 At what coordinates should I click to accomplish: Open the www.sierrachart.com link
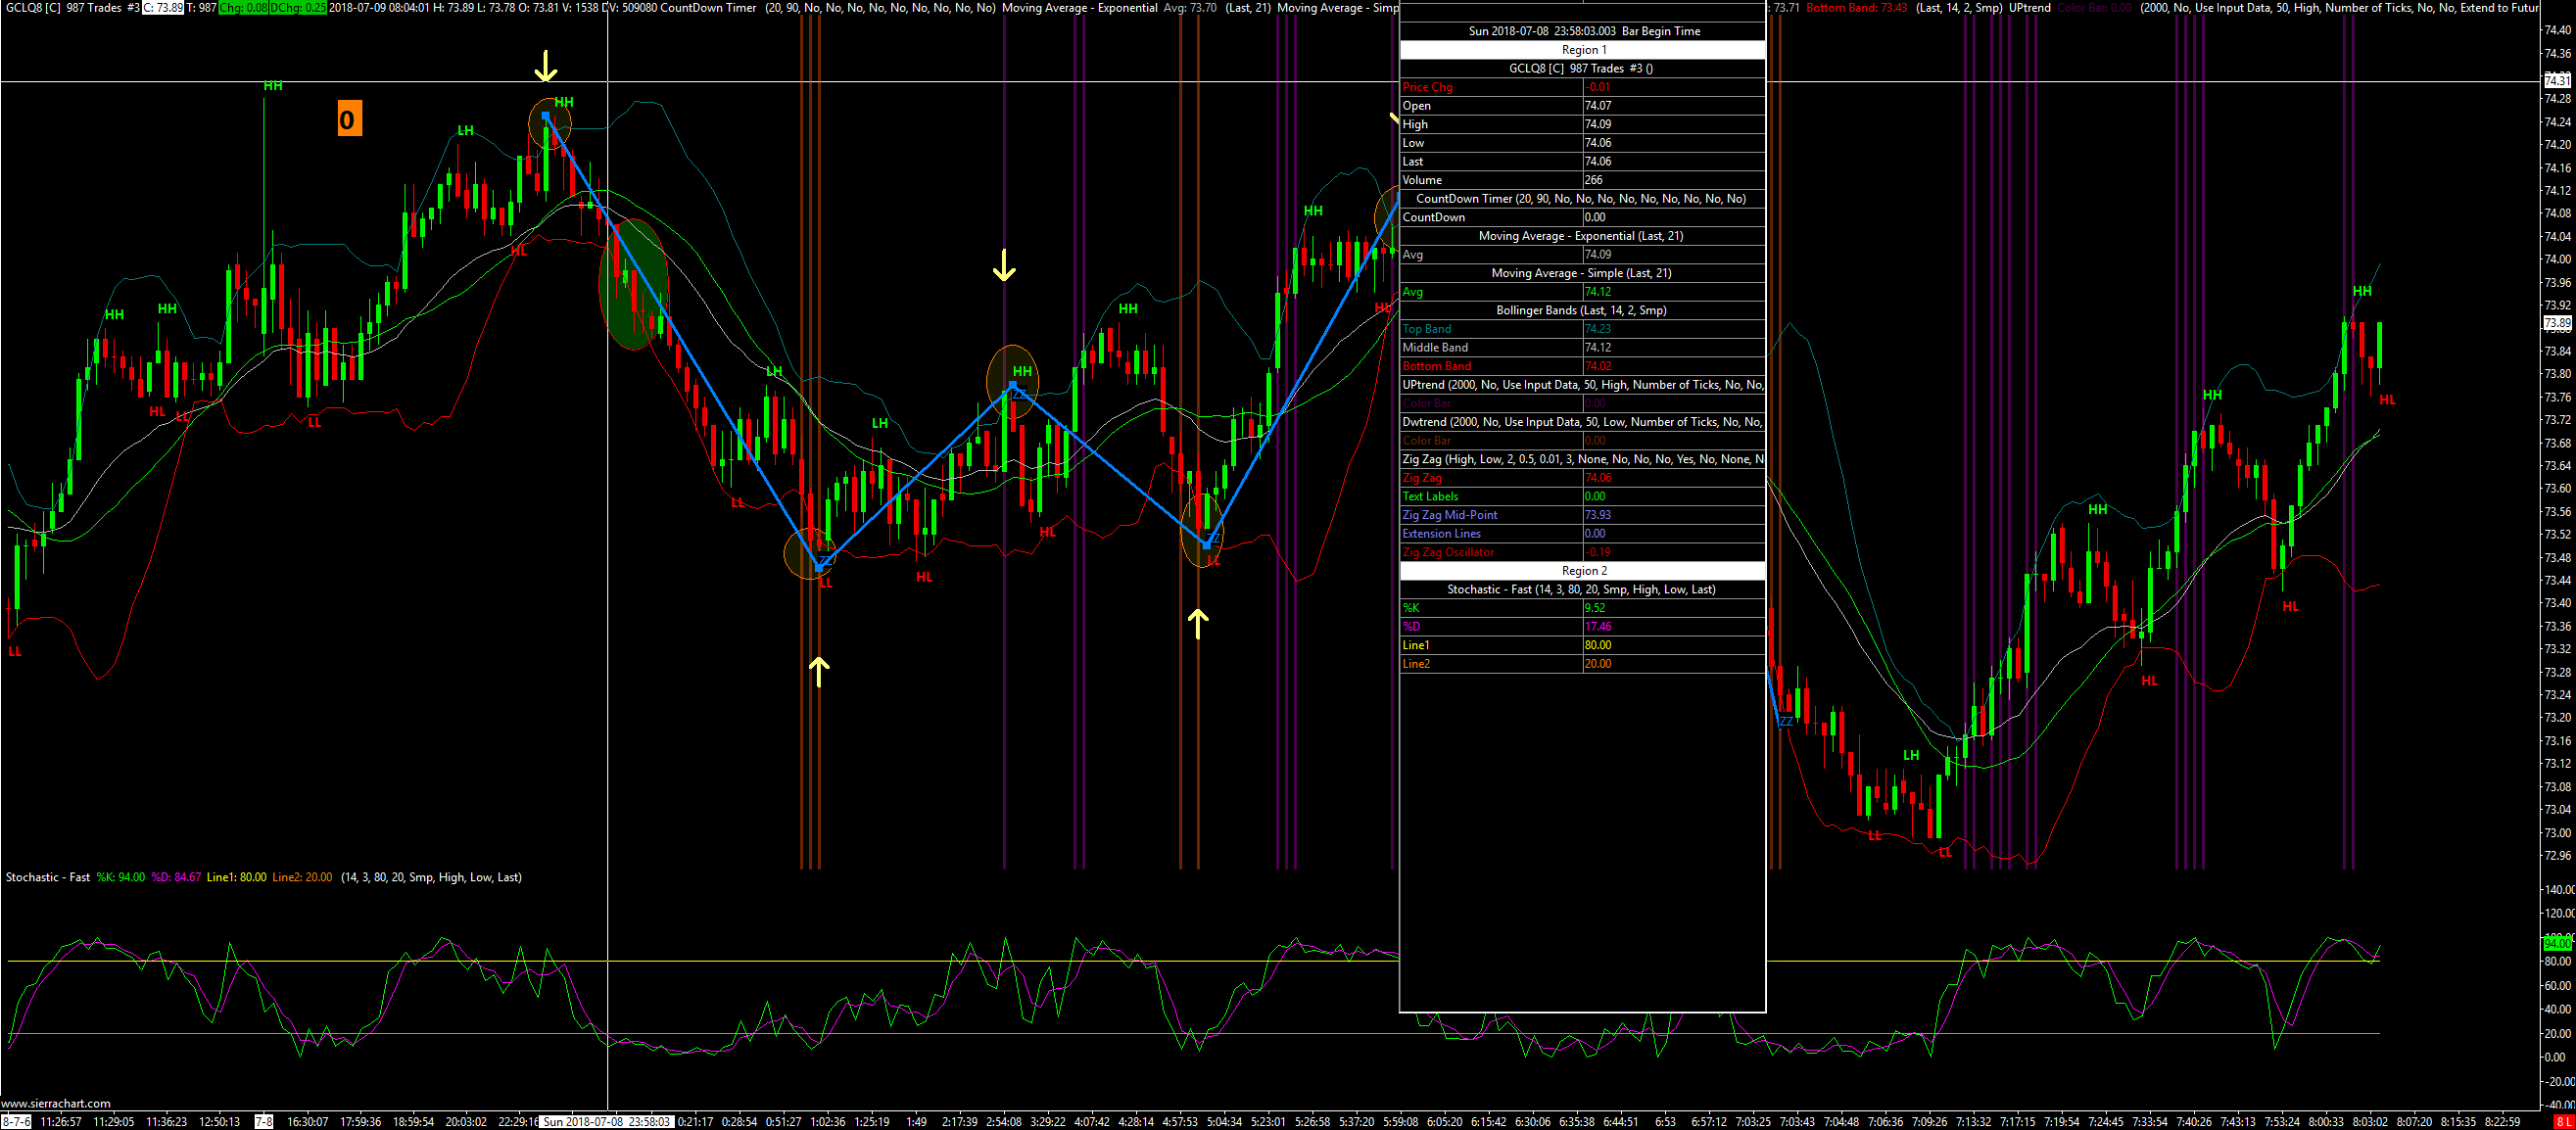[x=56, y=1104]
